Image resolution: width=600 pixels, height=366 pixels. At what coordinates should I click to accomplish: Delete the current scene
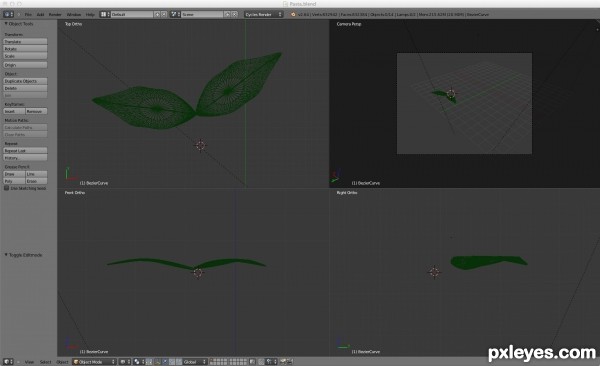click(x=234, y=14)
